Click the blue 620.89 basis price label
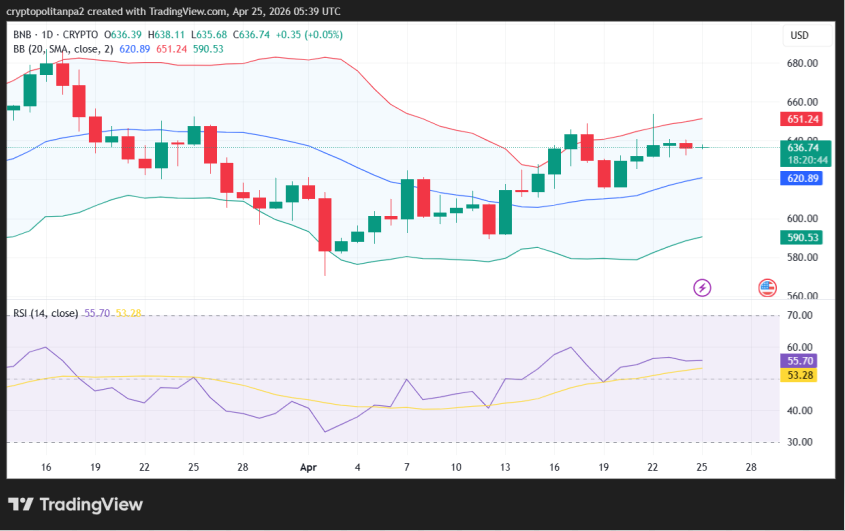 pos(804,178)
